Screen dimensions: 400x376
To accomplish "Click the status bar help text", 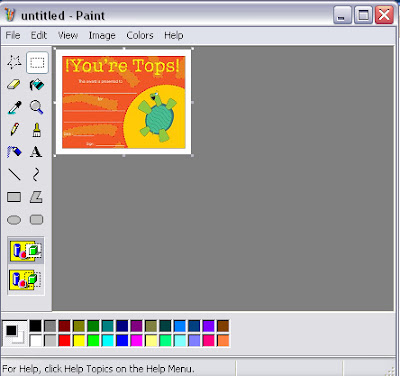I will click(x=98, y=369).
